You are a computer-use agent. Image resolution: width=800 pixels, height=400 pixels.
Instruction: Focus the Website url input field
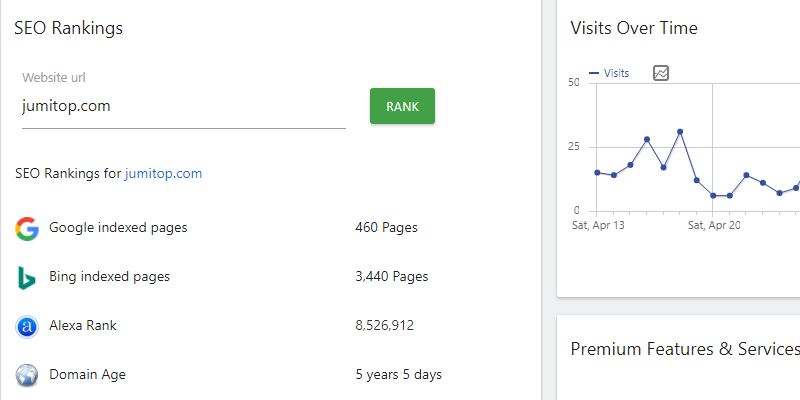point(183,107)
